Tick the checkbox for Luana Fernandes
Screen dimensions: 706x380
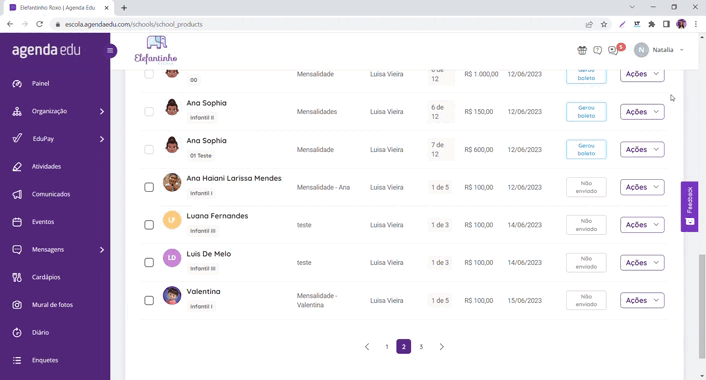(149, 225)
